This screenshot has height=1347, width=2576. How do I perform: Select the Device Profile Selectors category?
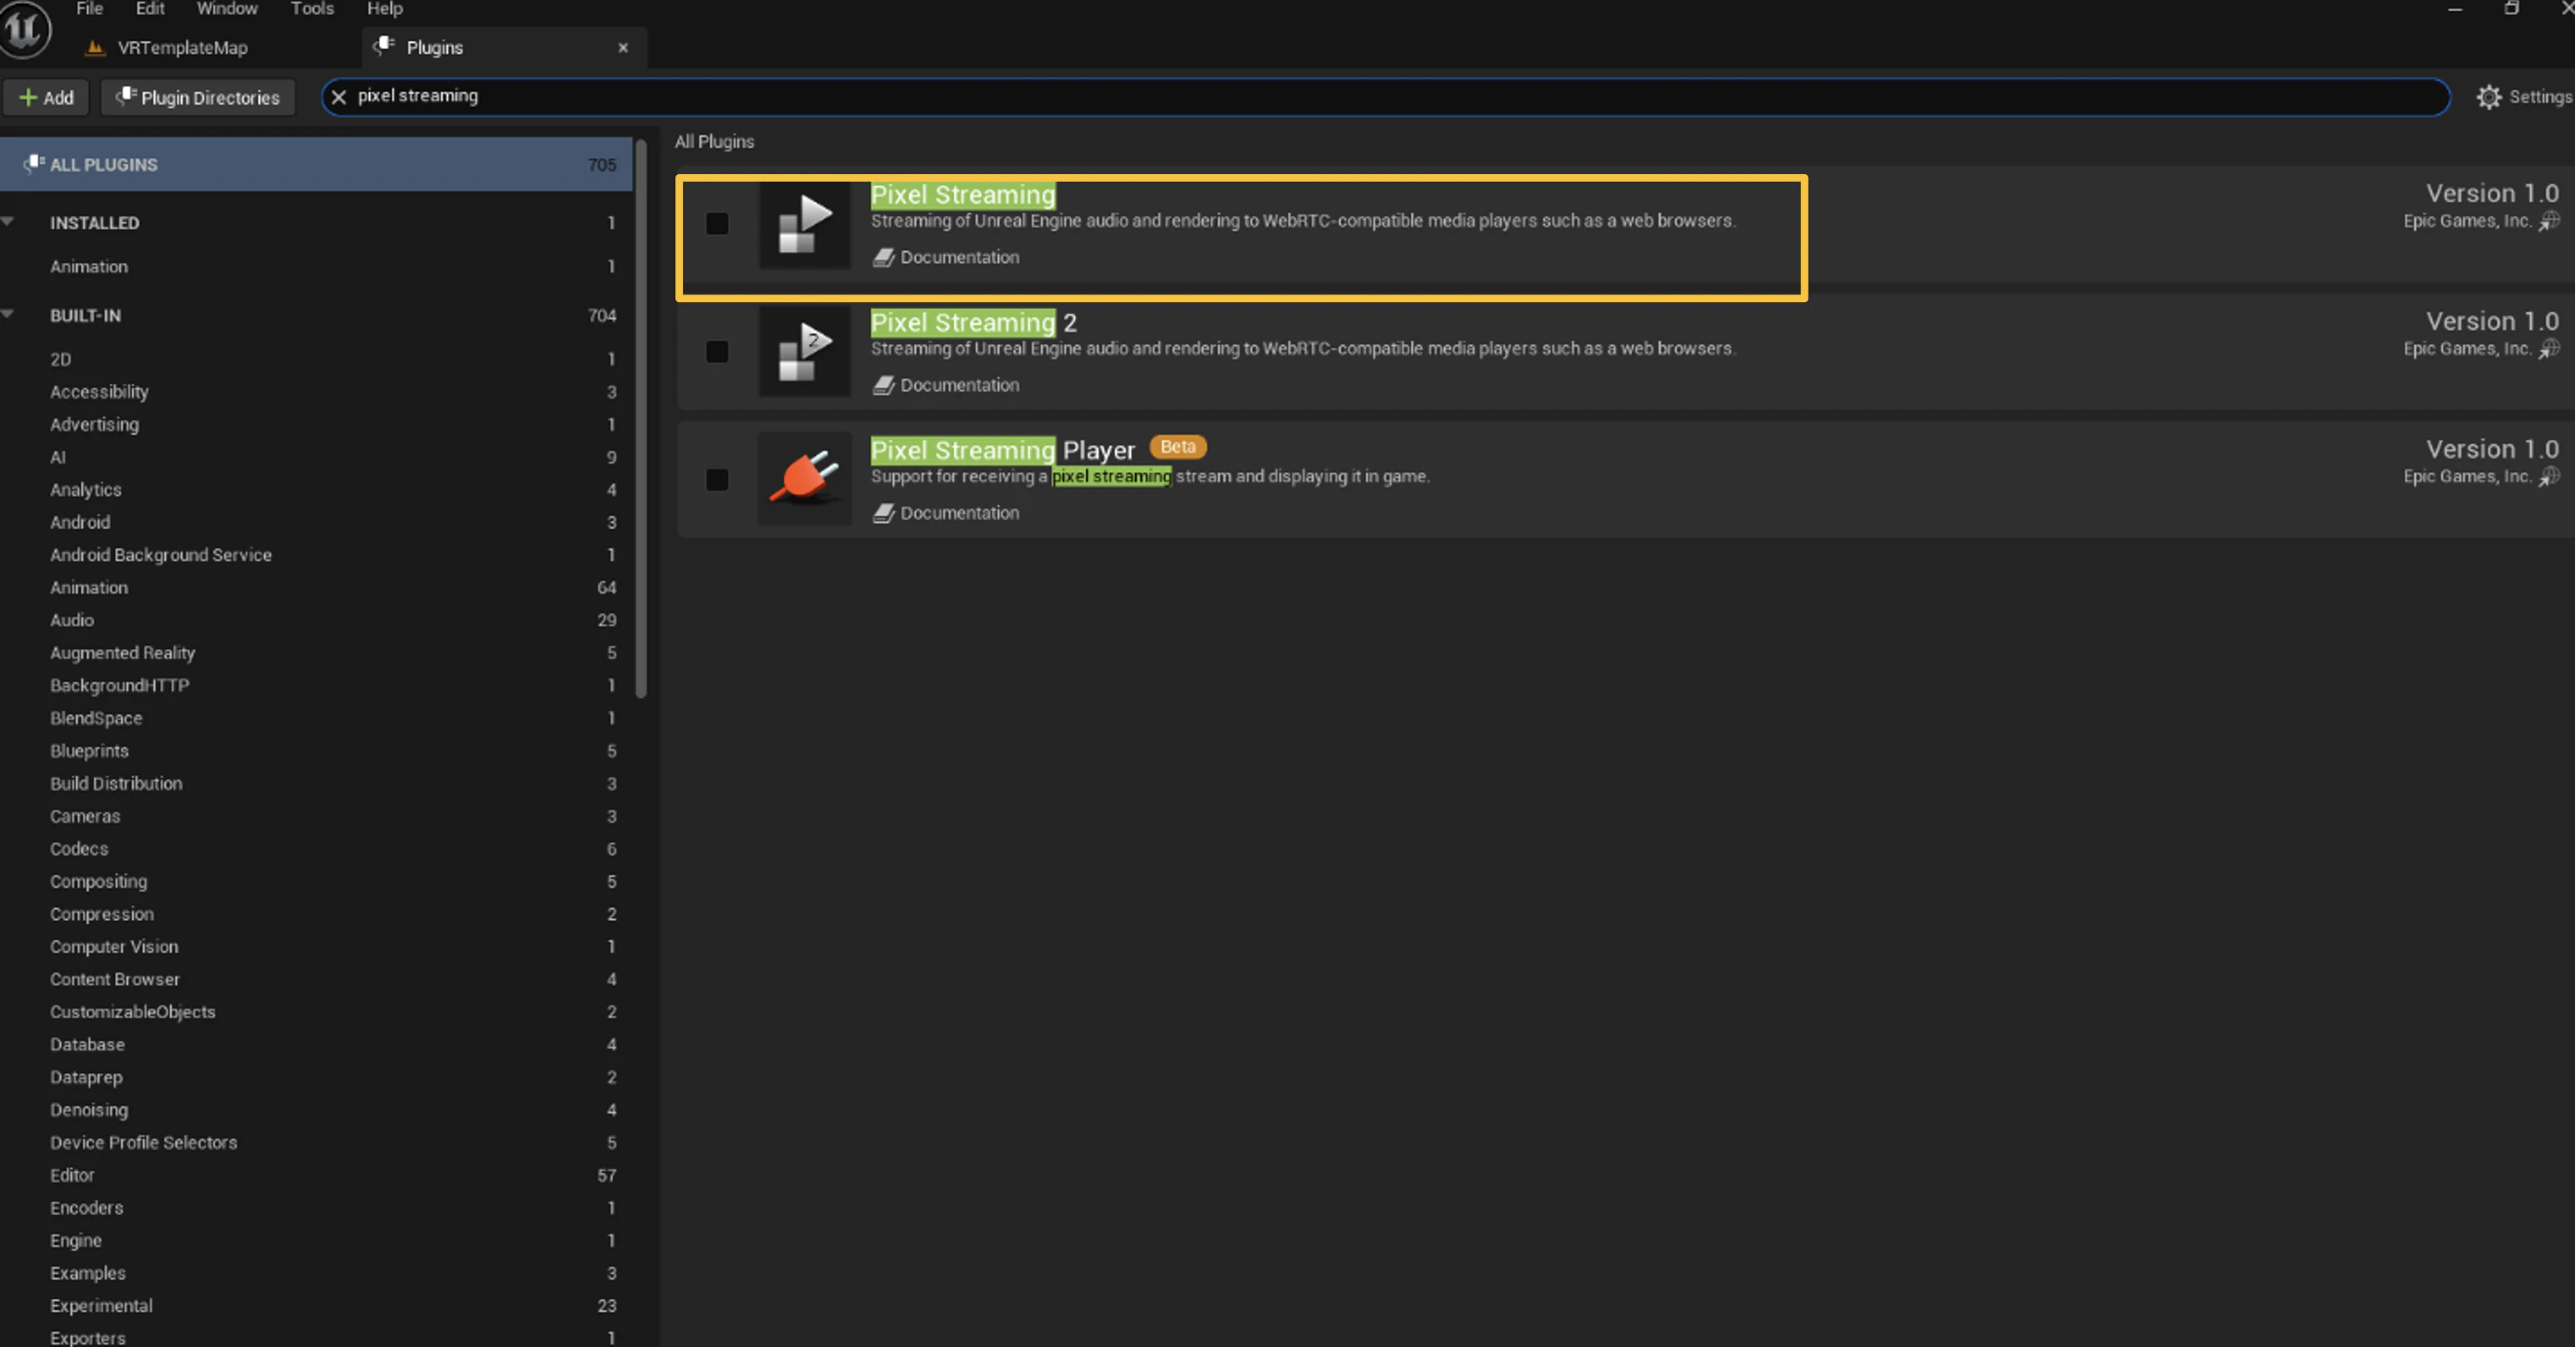point(316,1143)
